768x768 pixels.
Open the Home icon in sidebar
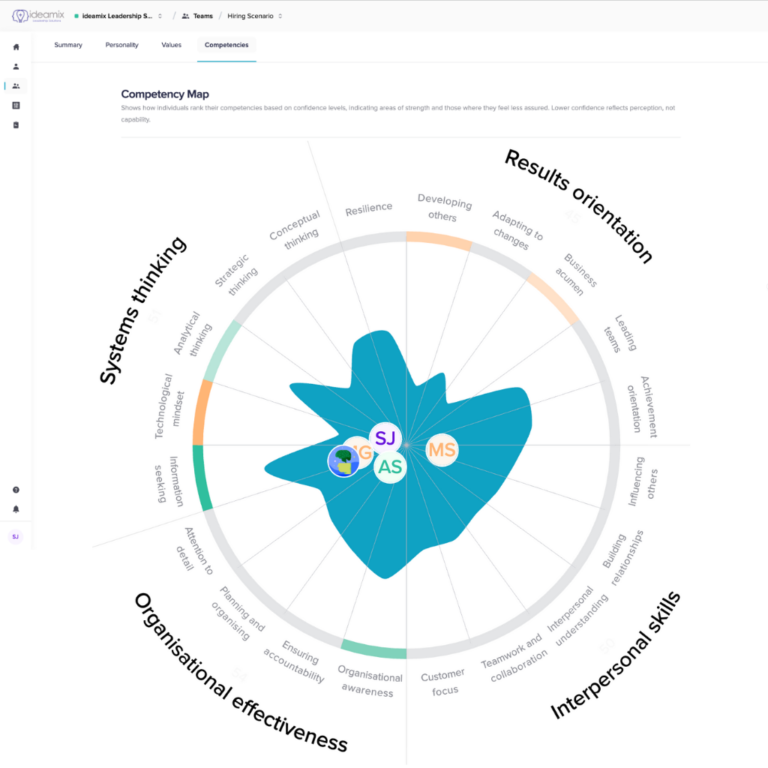(x=16, y=47)
